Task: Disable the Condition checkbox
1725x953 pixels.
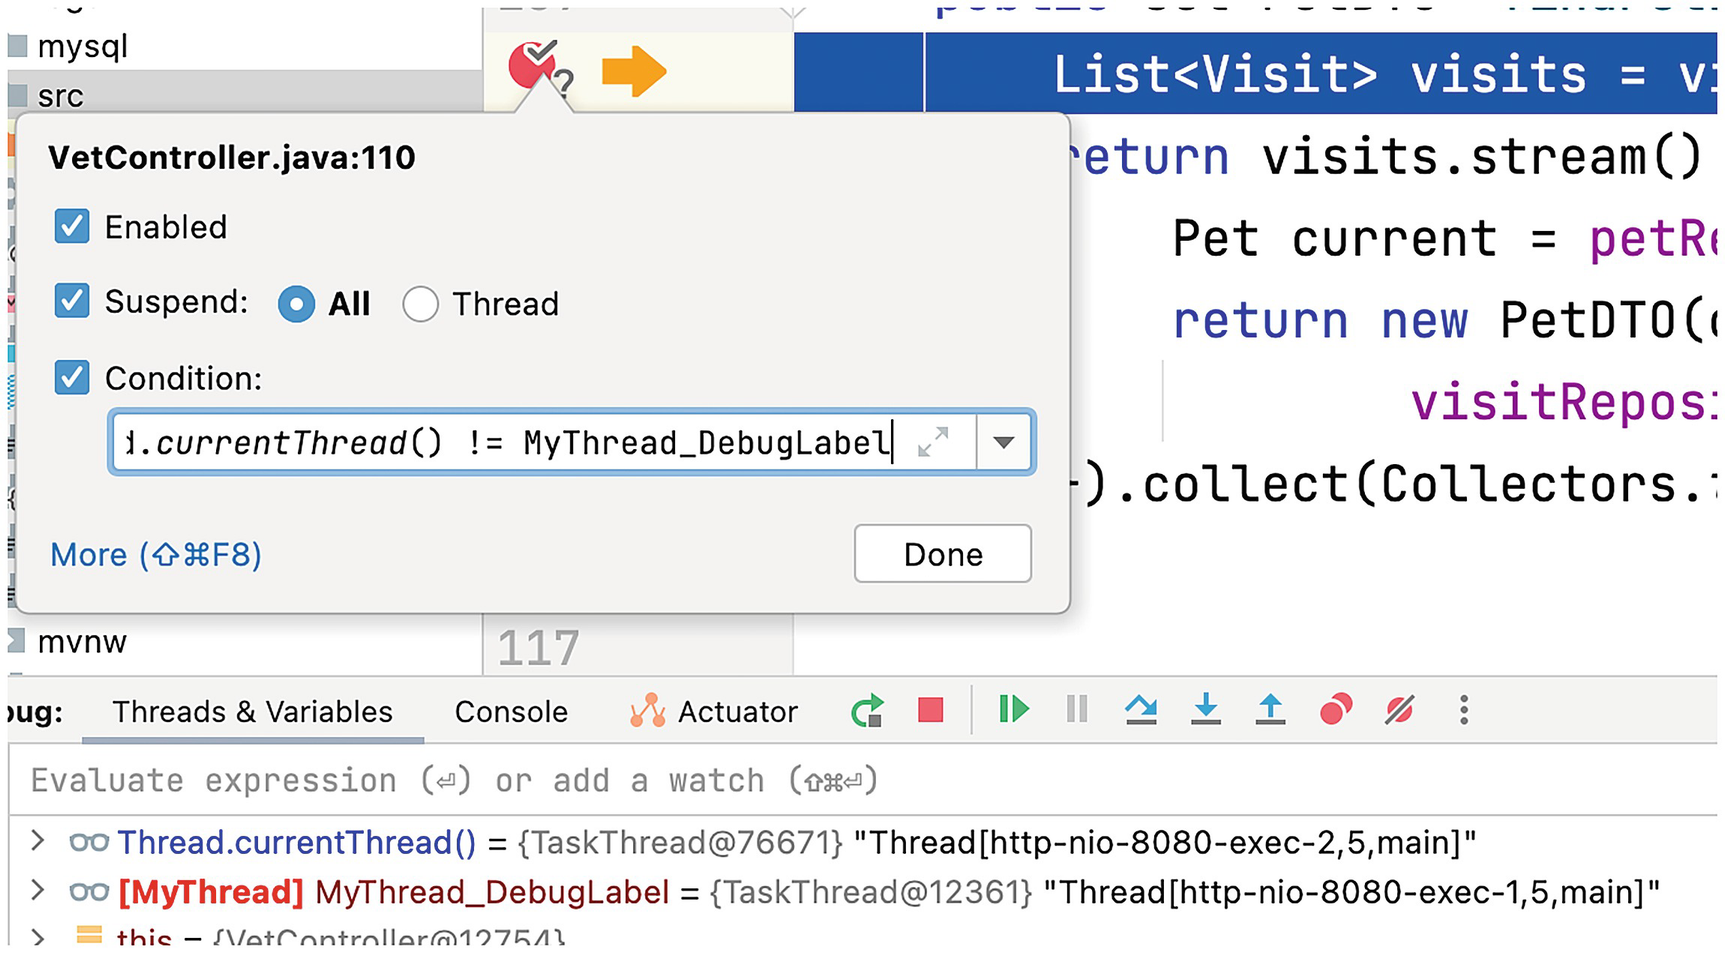Action: [72, 378]
